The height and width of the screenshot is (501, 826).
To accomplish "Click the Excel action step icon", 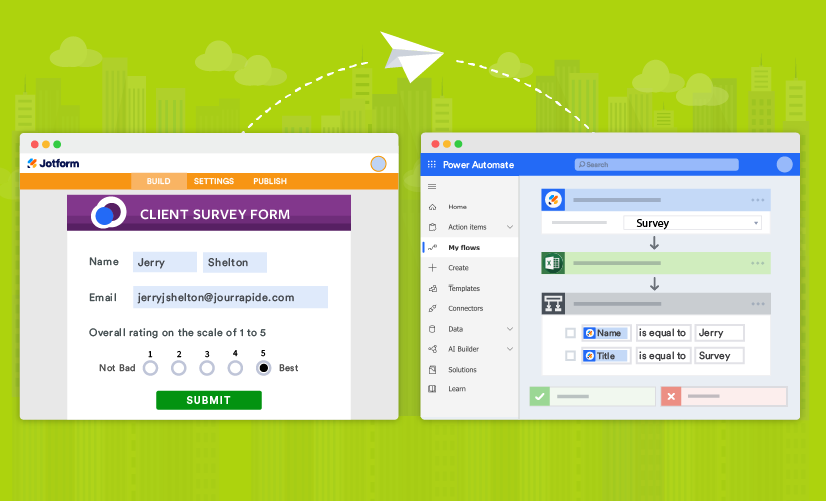I will [553, 263].
